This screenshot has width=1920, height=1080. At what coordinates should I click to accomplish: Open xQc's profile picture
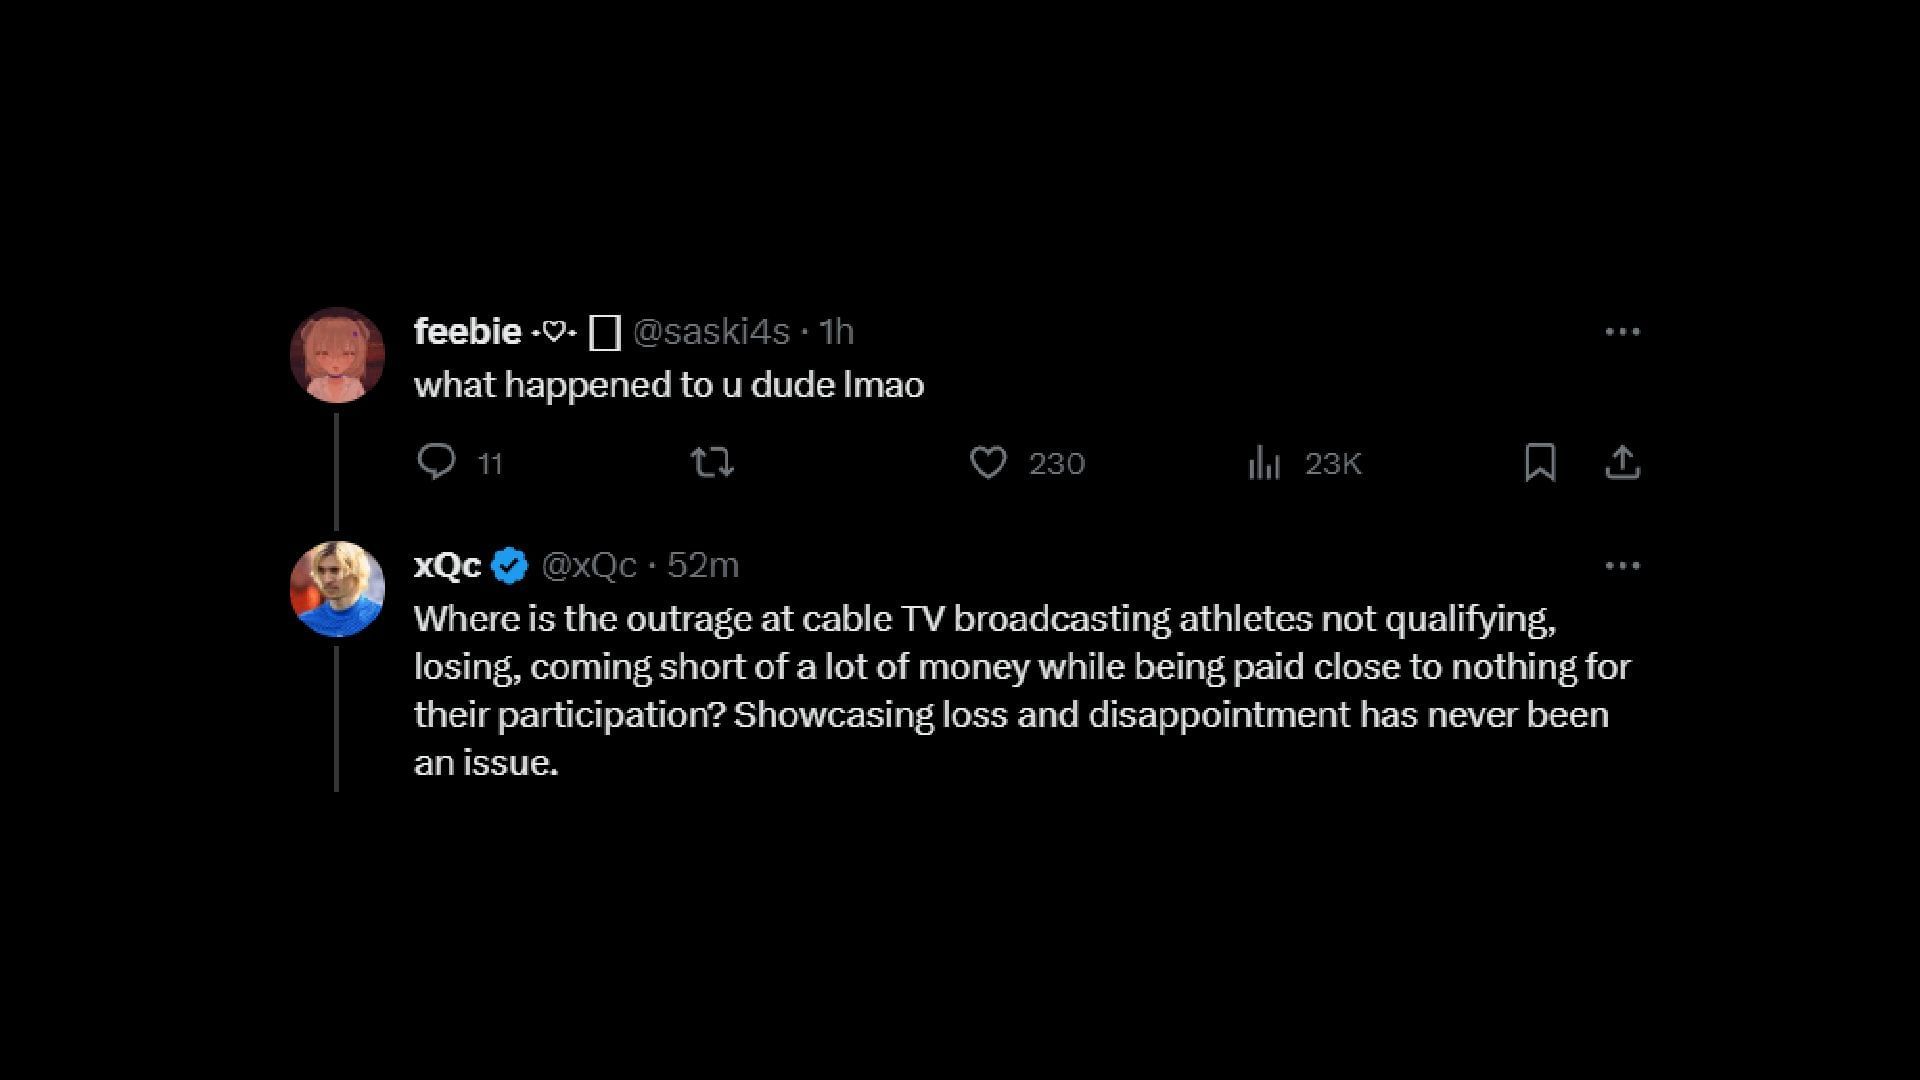click(x=337, y=589)
